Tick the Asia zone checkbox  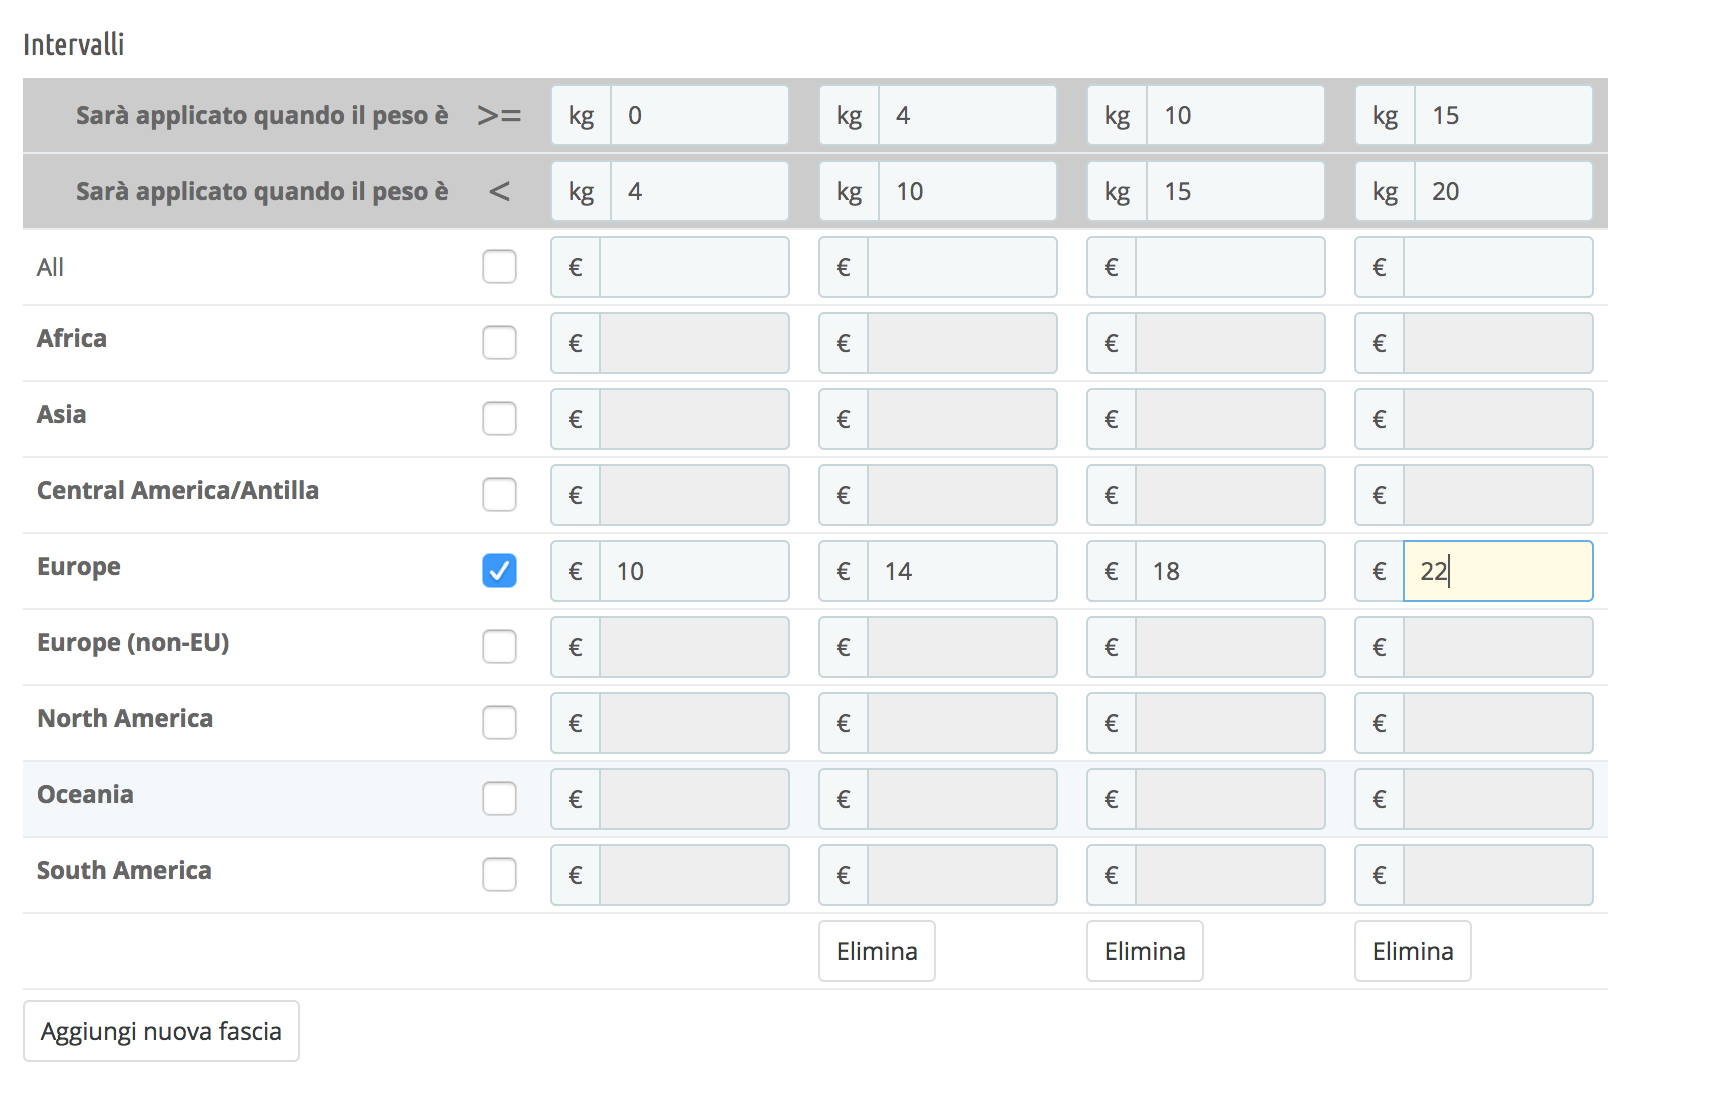(x=499, y=419)
